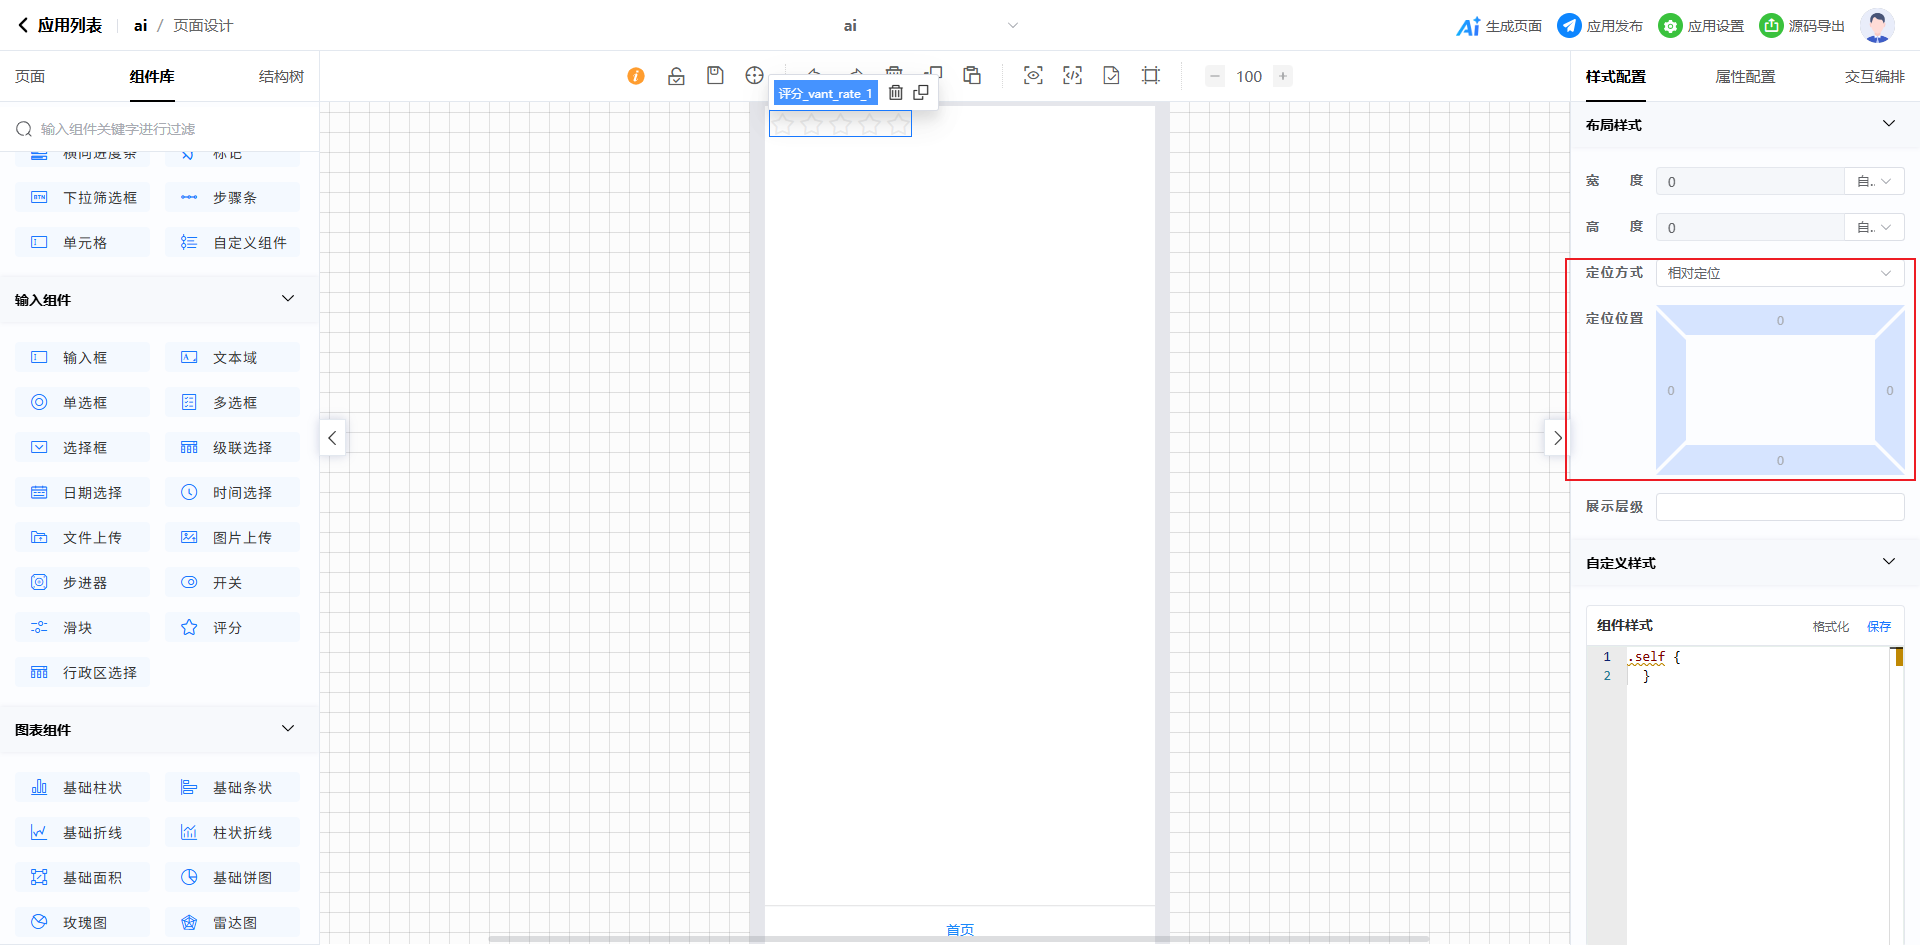Switch to the 结构树 tab

(x=281, y=77)
